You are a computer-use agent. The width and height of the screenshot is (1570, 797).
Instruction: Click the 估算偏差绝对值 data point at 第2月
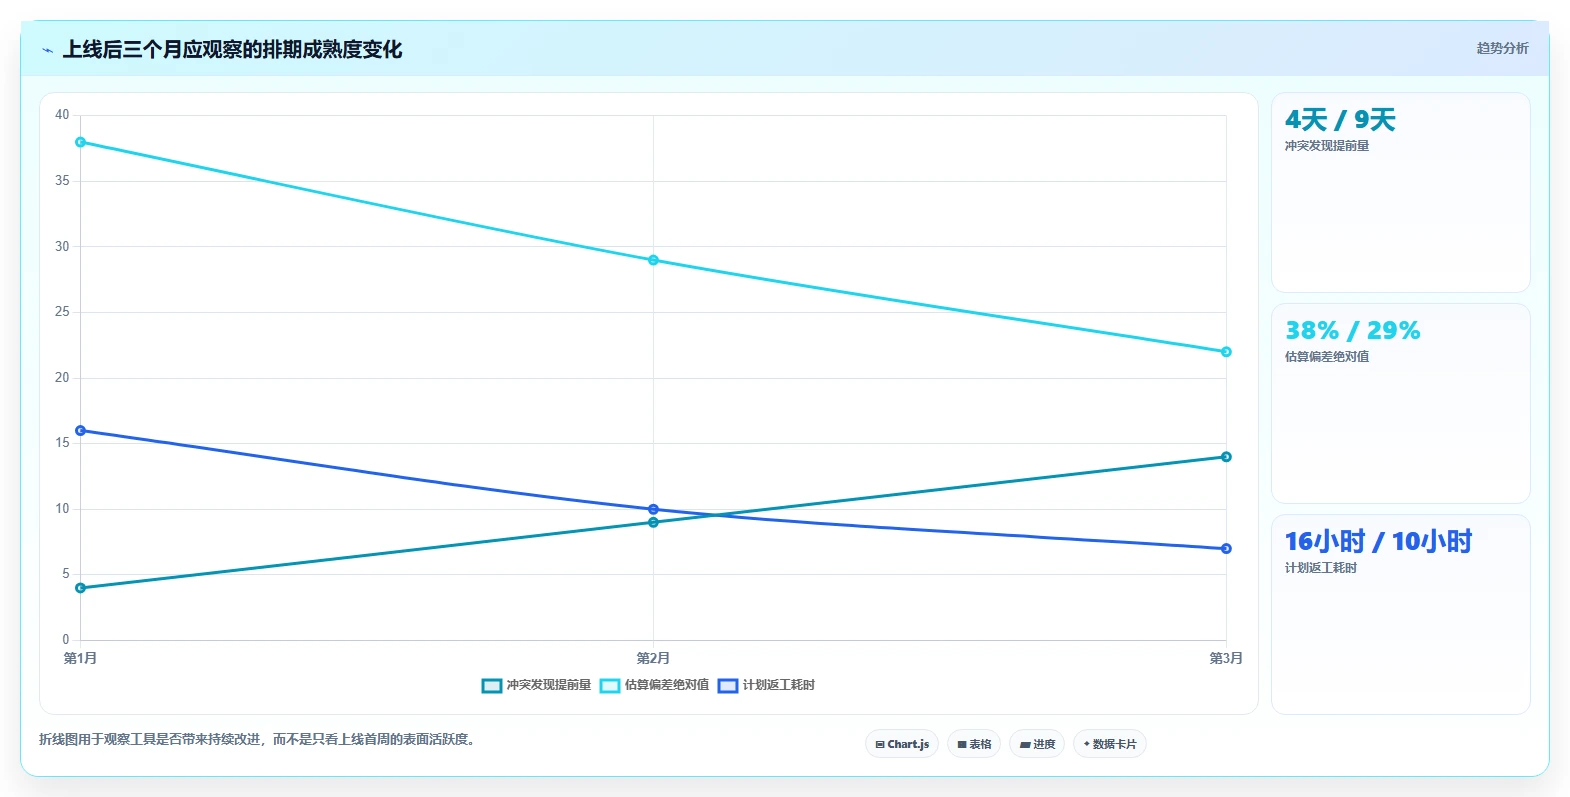(653, 260)
